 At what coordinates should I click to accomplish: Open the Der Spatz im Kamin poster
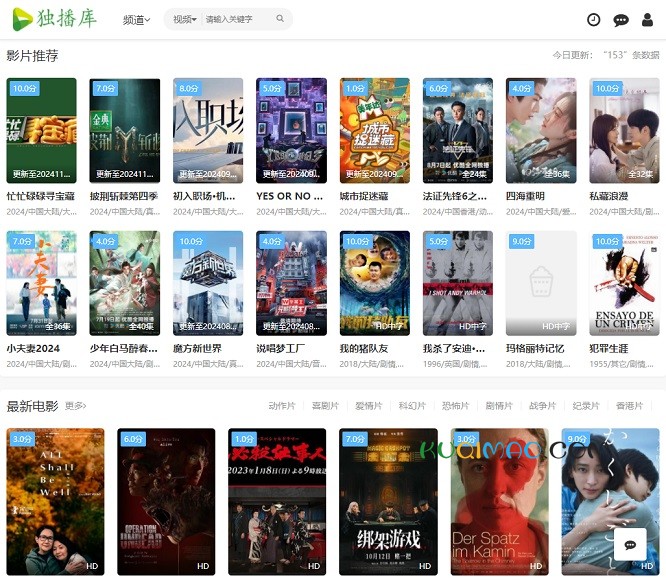500,501
